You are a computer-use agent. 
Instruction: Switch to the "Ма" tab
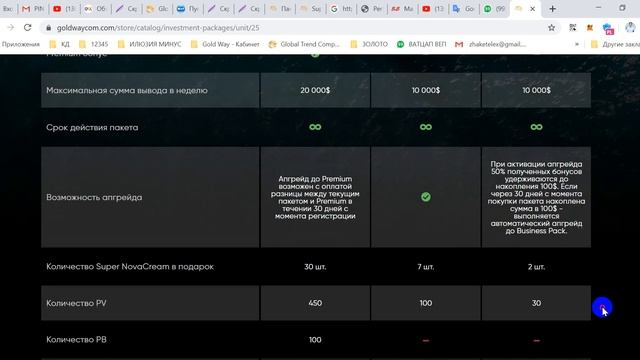(402, 9)
